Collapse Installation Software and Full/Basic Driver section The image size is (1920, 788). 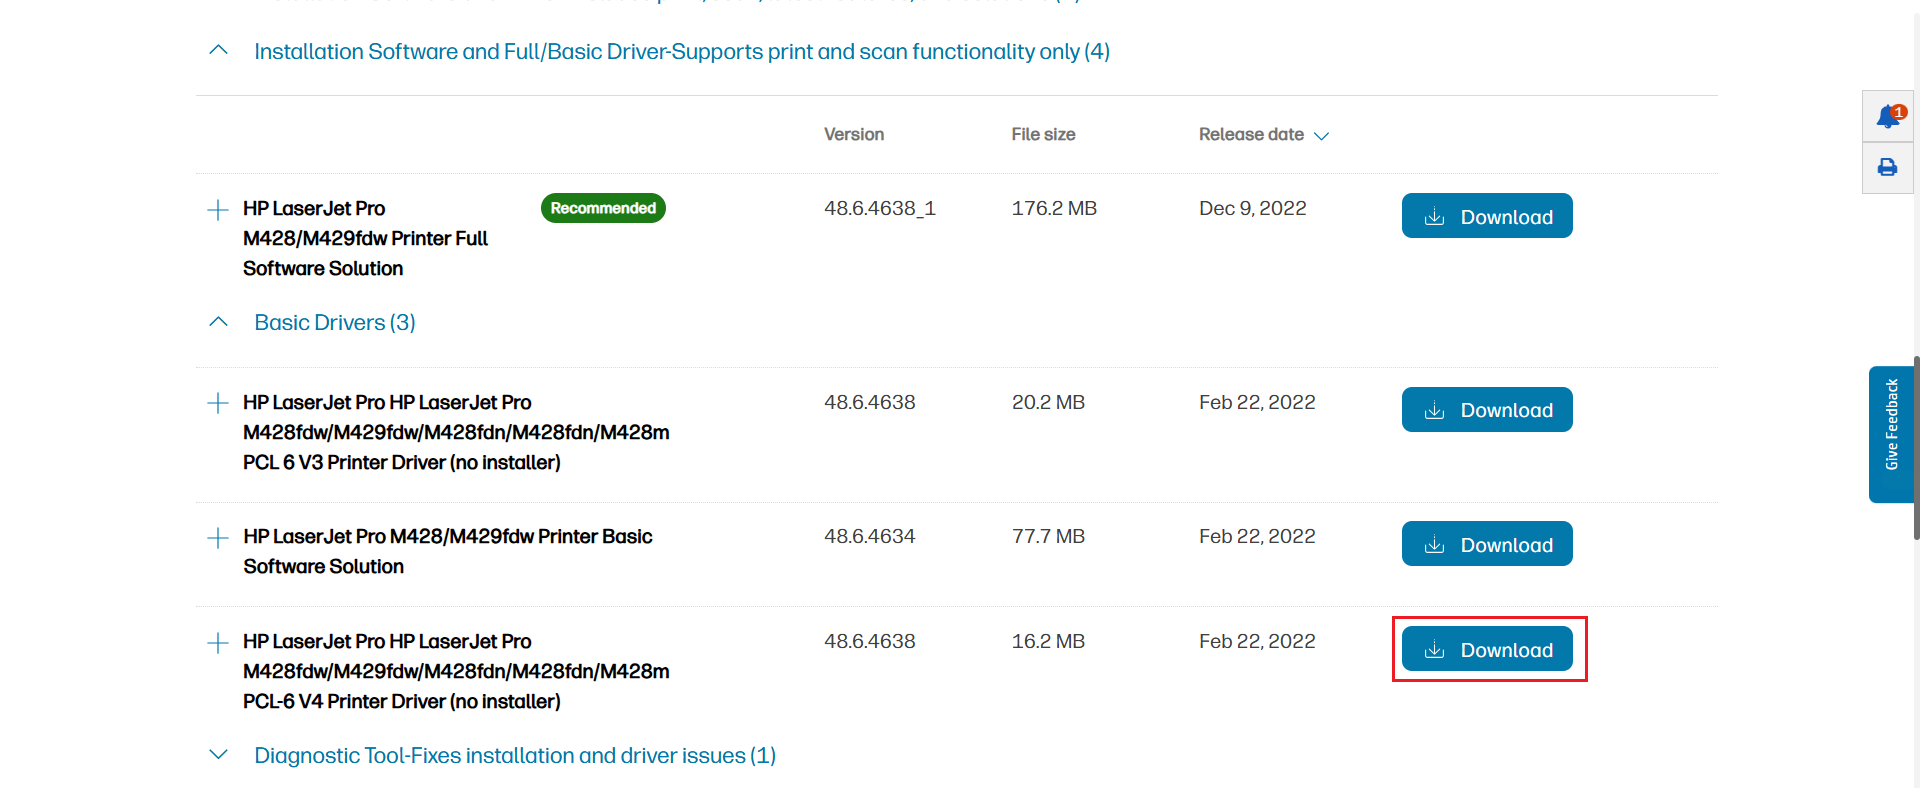click(x=218, y=51)
